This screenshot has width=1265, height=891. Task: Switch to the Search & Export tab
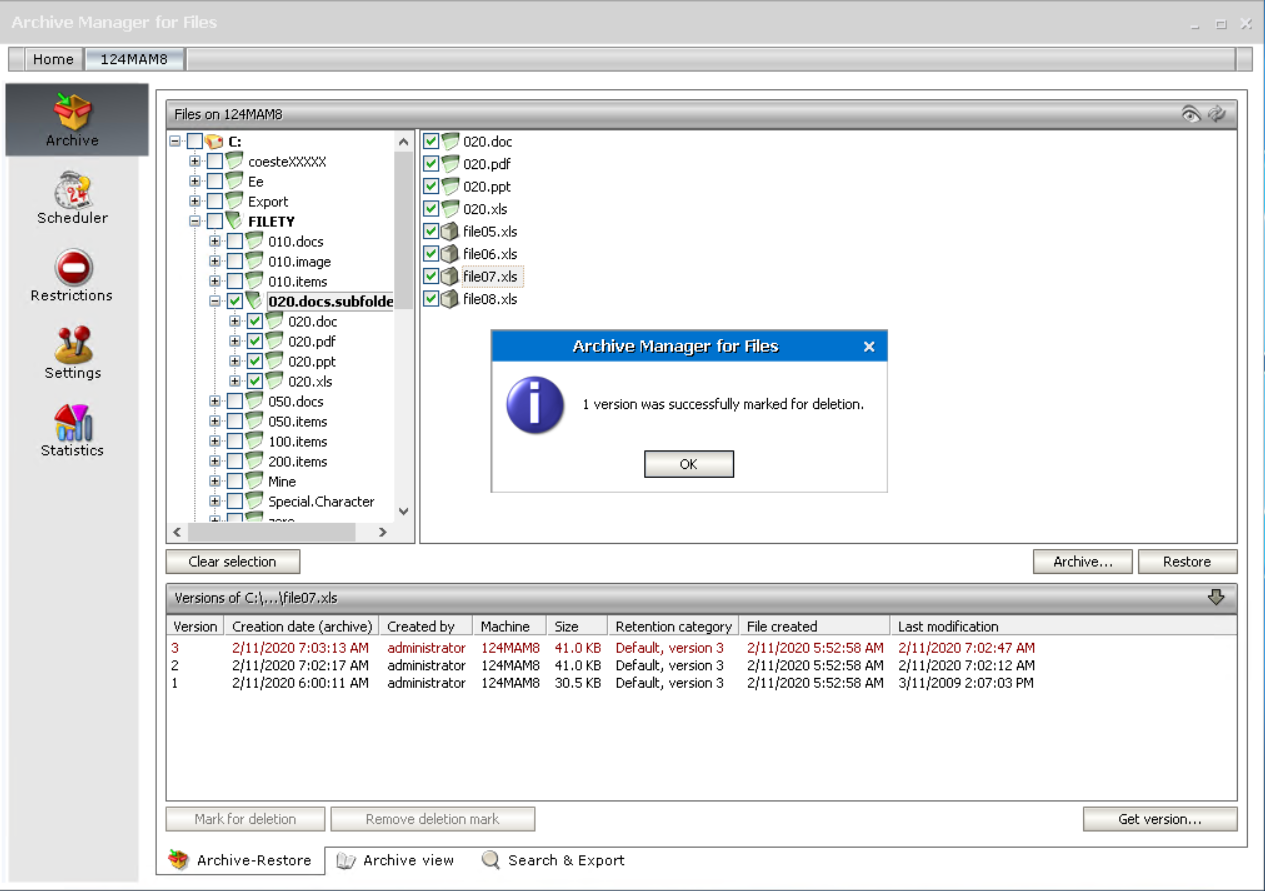(x=553, y=860)
